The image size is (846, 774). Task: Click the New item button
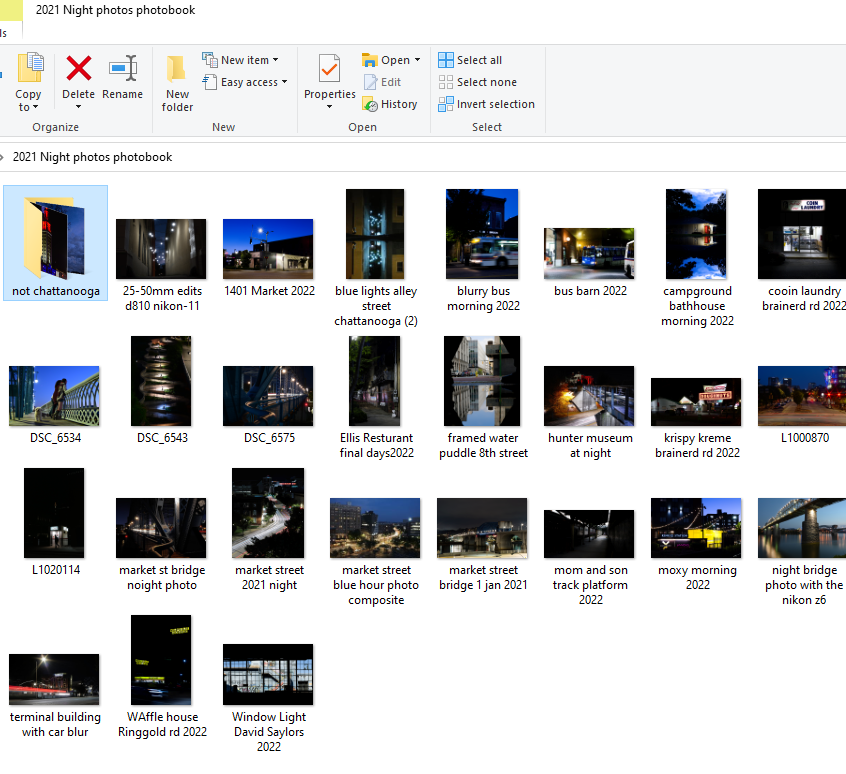241,60
